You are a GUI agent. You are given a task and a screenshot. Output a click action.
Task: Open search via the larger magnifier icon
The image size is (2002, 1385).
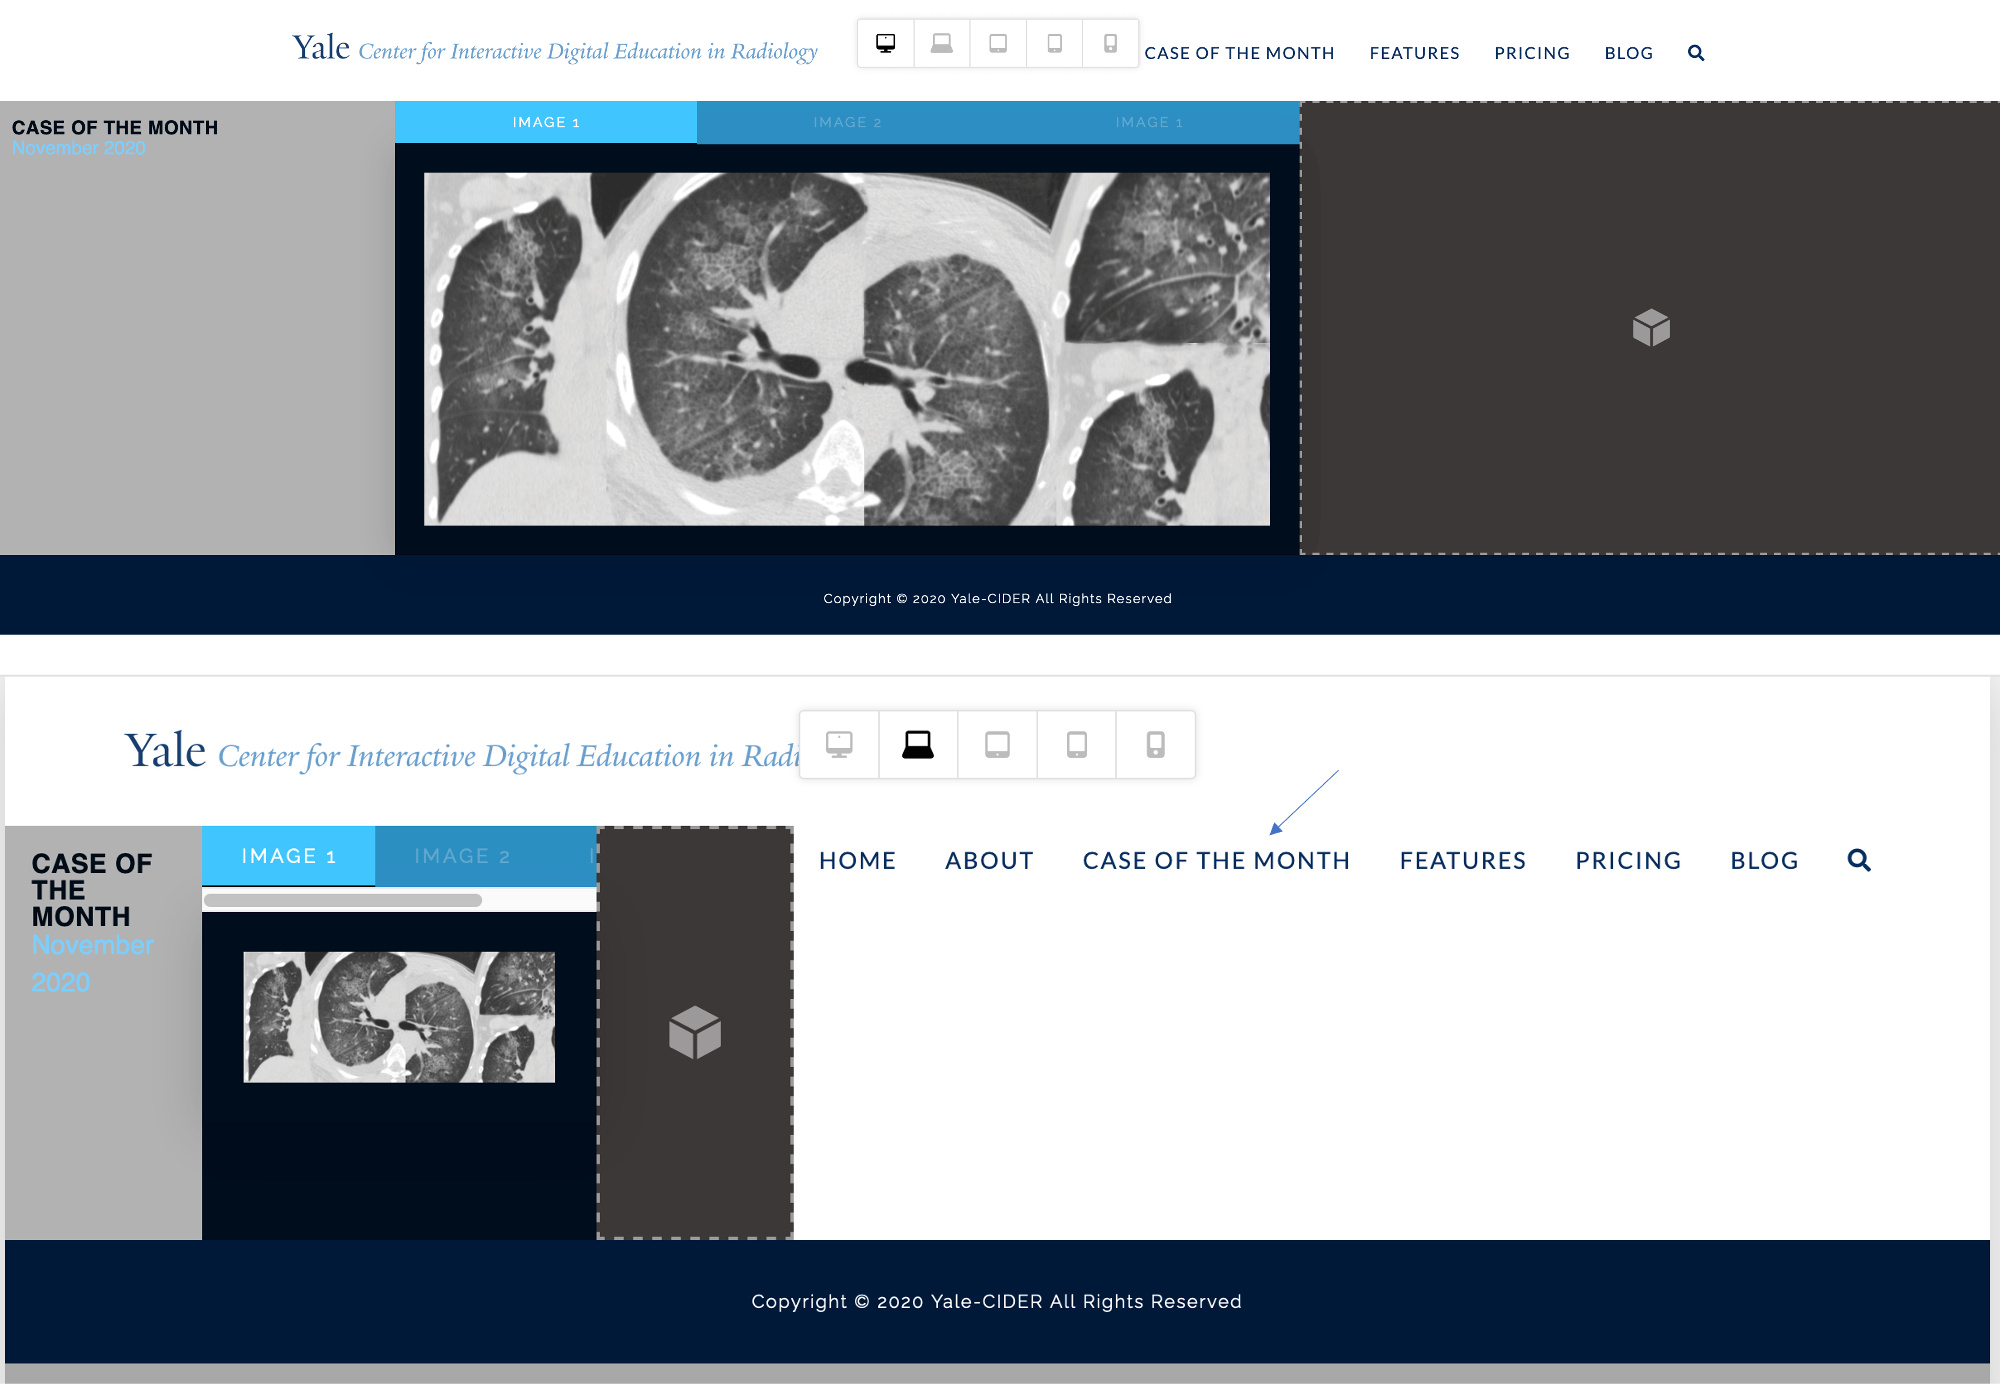click(1859, 860)
